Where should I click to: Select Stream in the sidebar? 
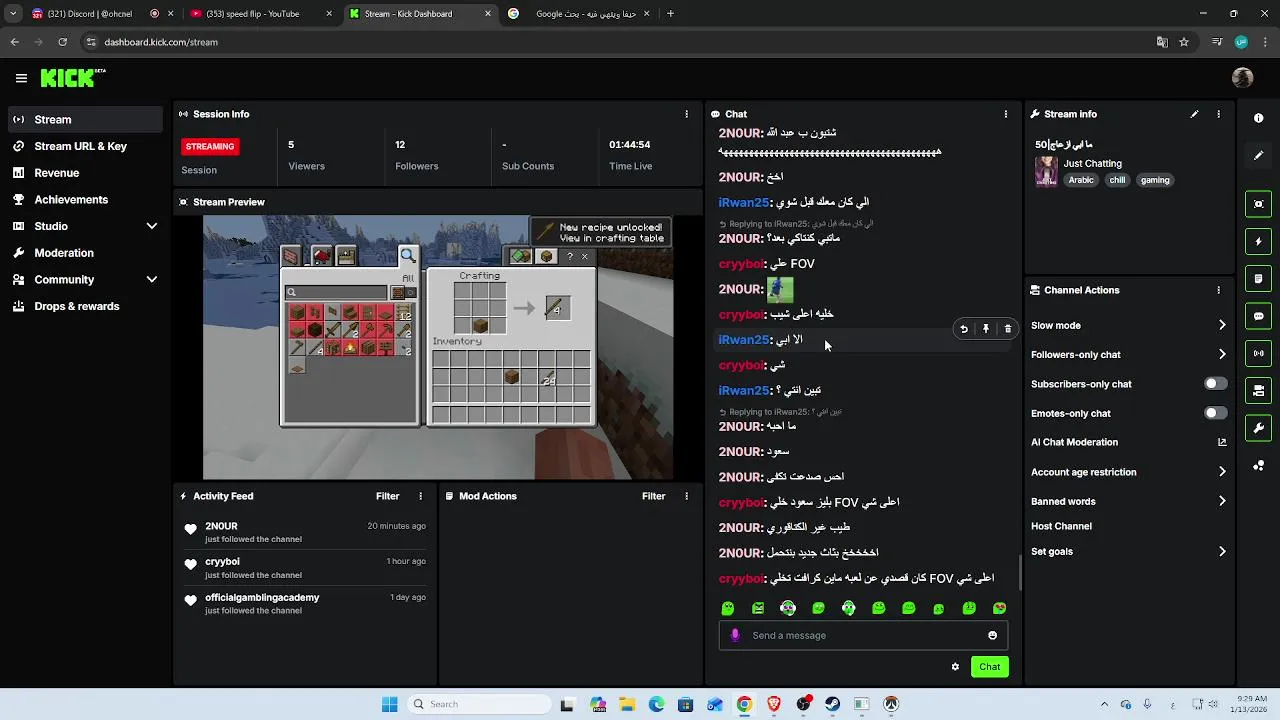85,119
